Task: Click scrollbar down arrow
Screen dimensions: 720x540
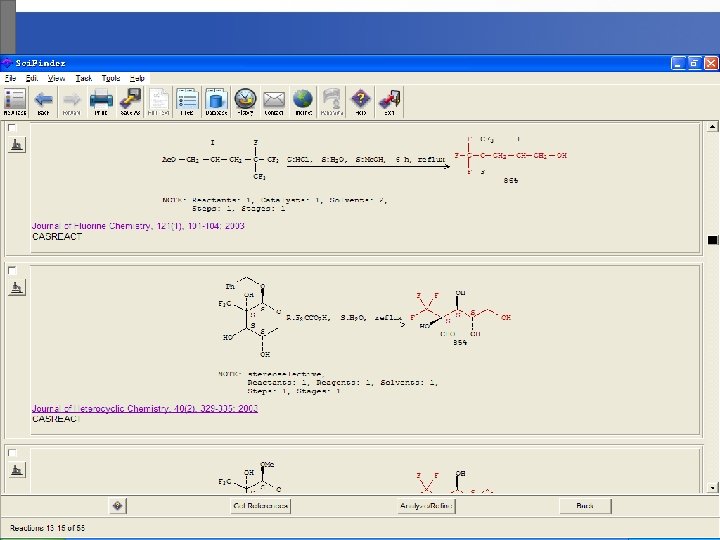Action: tap(712, 488)
